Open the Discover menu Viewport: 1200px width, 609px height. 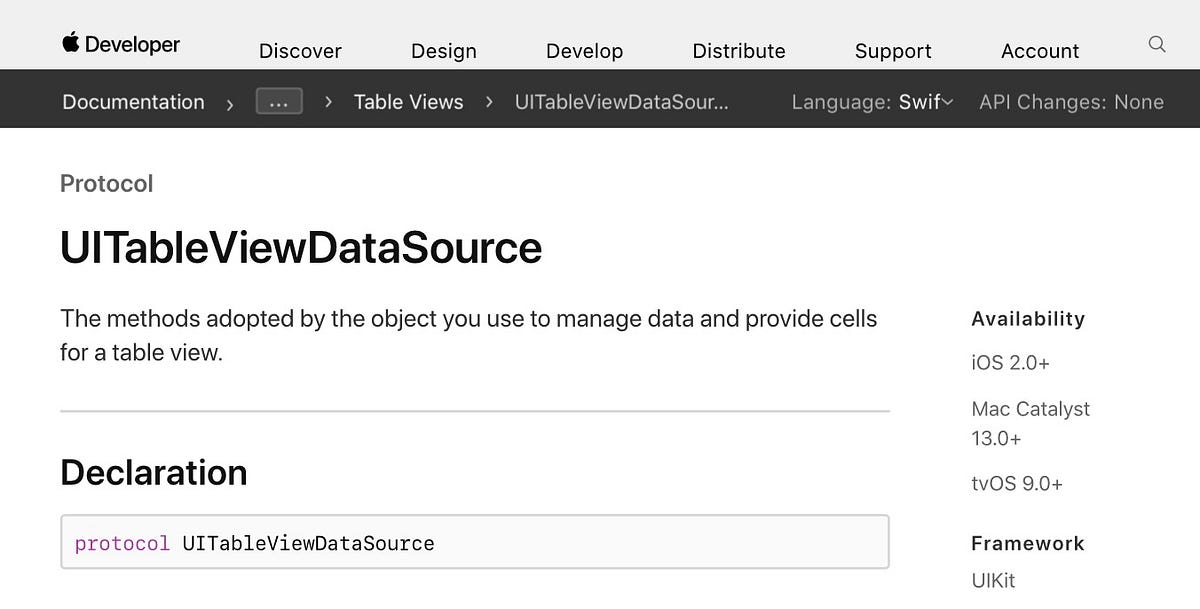(x=300, y=51)
